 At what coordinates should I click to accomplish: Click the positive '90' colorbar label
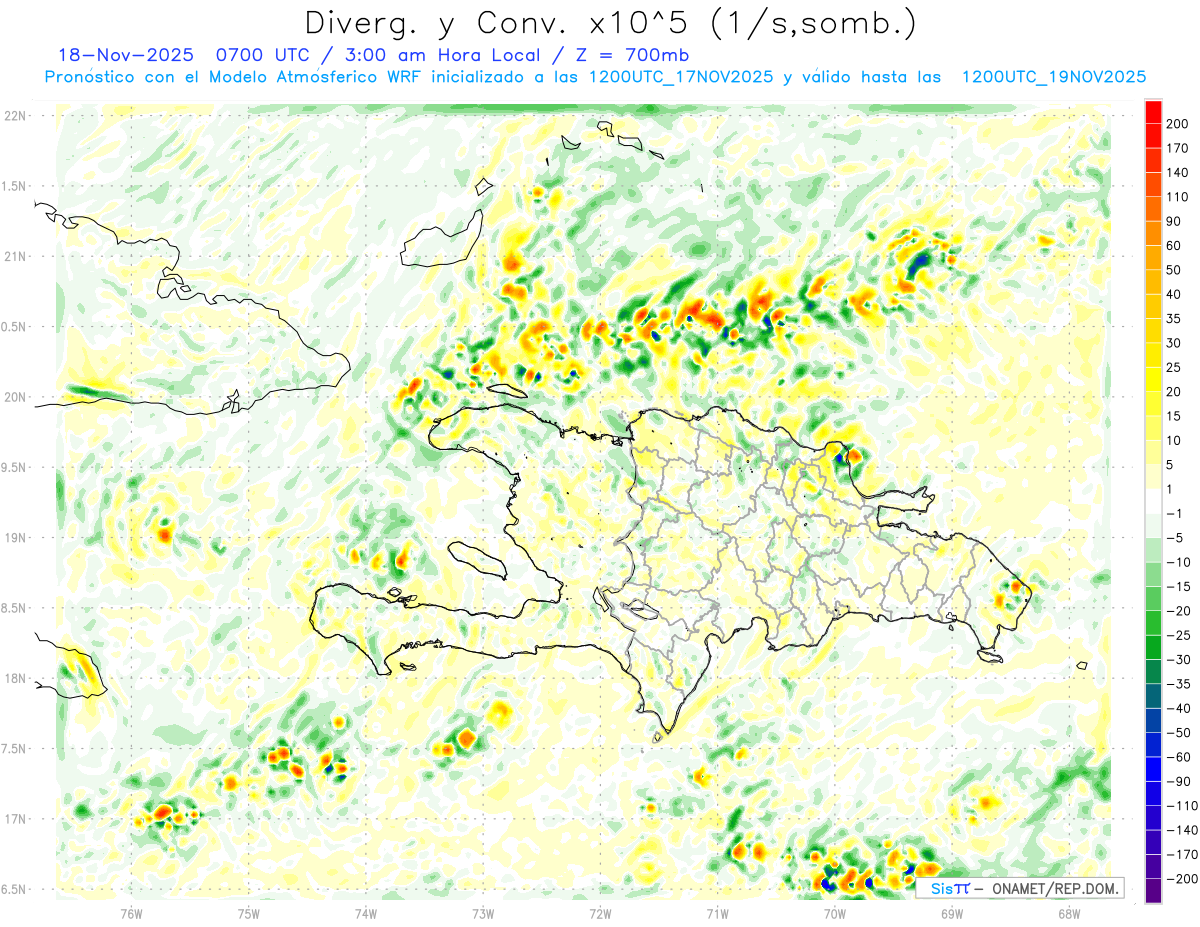(1174, 222)
